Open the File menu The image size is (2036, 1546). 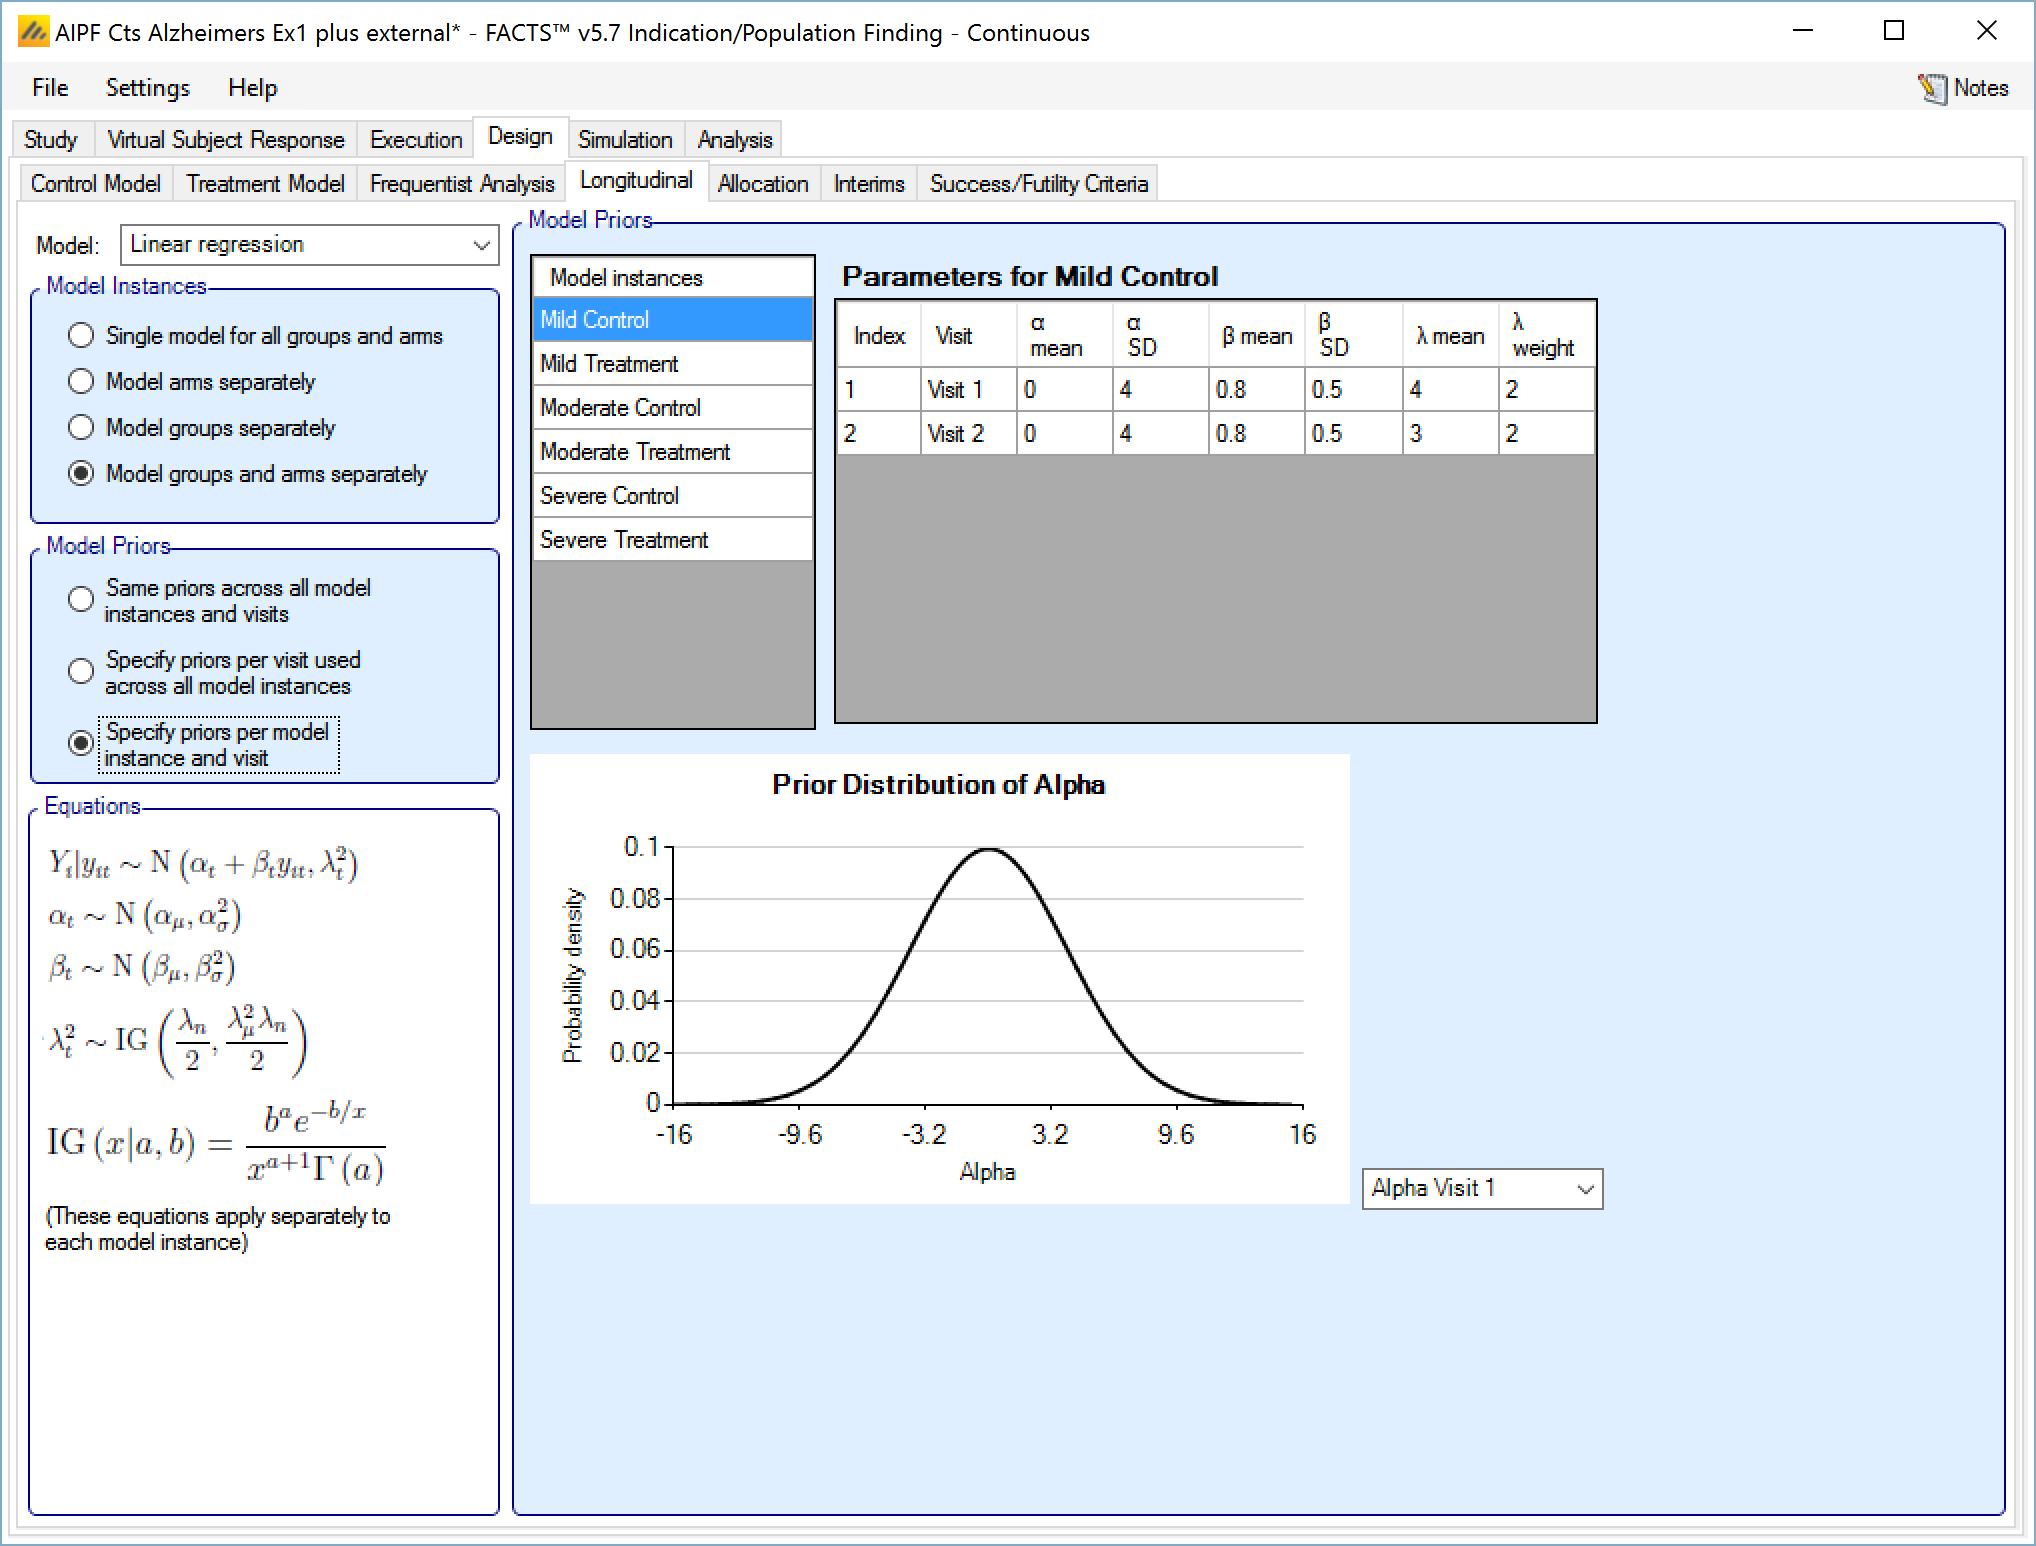point(50,88)
